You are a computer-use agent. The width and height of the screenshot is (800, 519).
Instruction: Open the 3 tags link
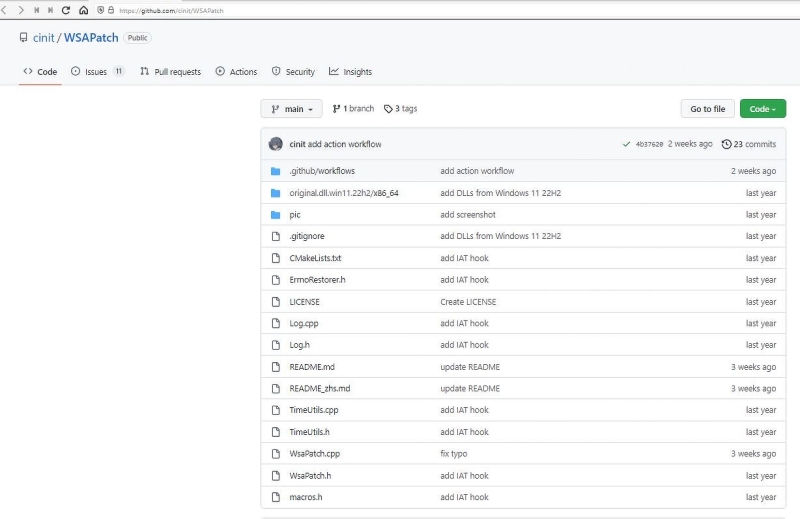coord(400,109)
